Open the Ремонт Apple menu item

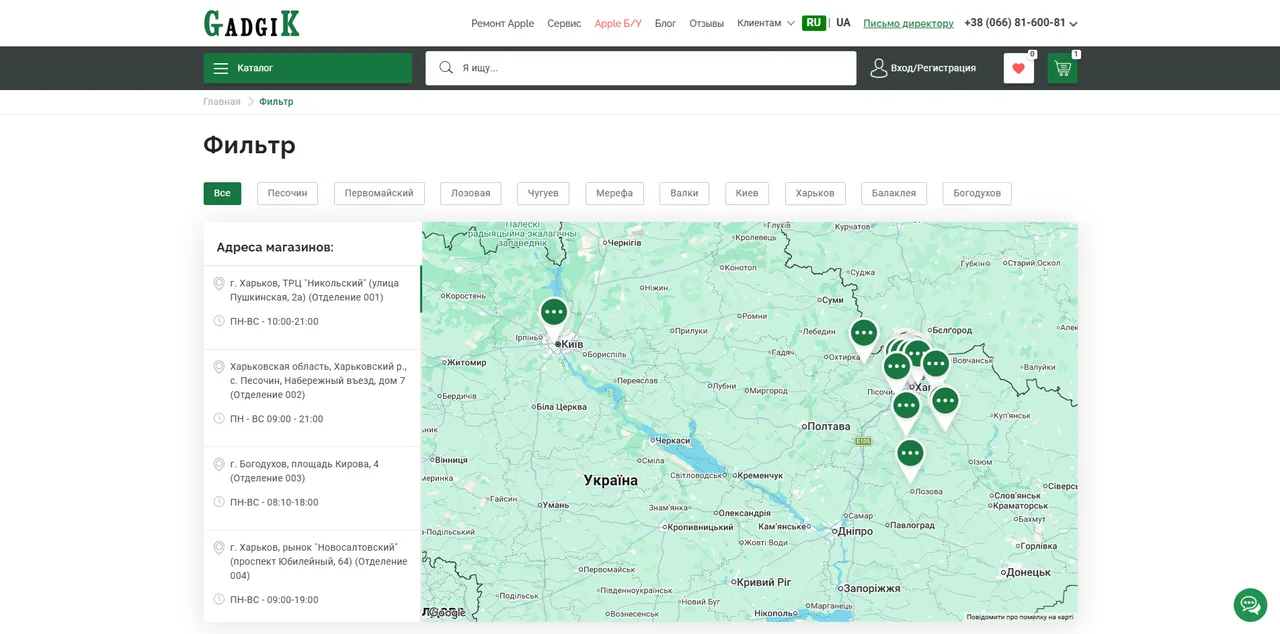coord(503,23)
